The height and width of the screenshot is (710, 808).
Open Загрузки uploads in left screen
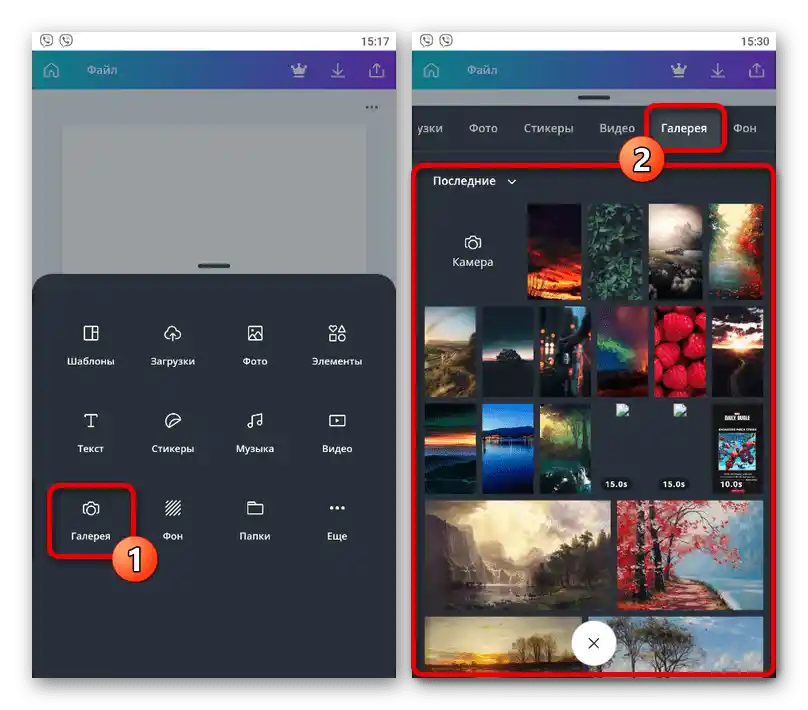173,346
